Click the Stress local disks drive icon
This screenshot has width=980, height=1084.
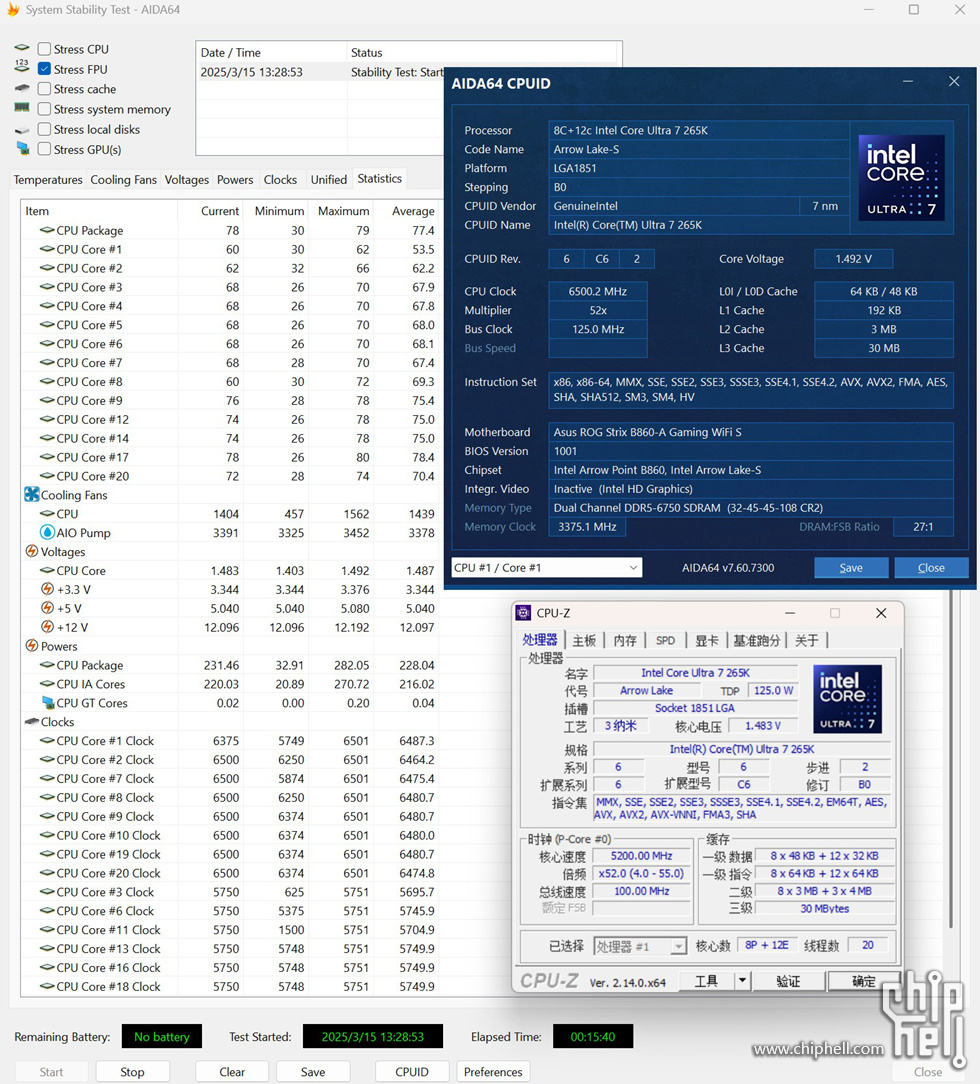point(22,130)
